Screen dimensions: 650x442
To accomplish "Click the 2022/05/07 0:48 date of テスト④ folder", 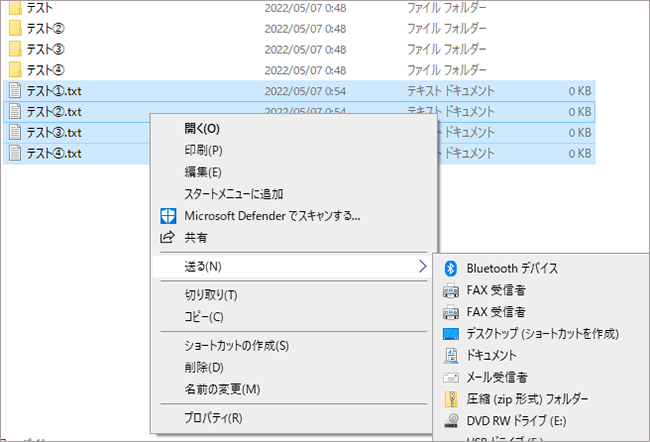I will click(x=305, y=70).
